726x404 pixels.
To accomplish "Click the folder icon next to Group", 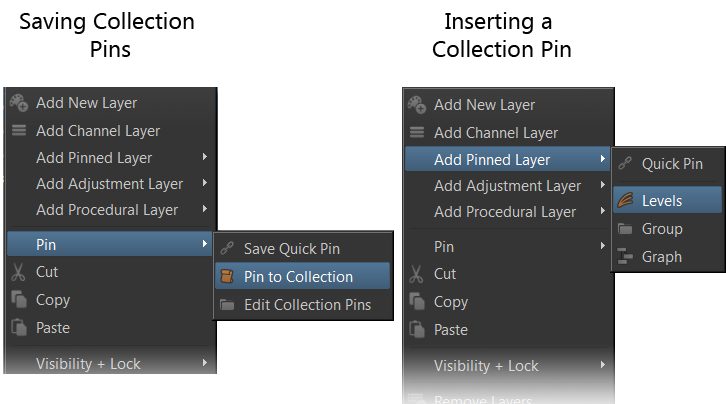I will (624, 229).
